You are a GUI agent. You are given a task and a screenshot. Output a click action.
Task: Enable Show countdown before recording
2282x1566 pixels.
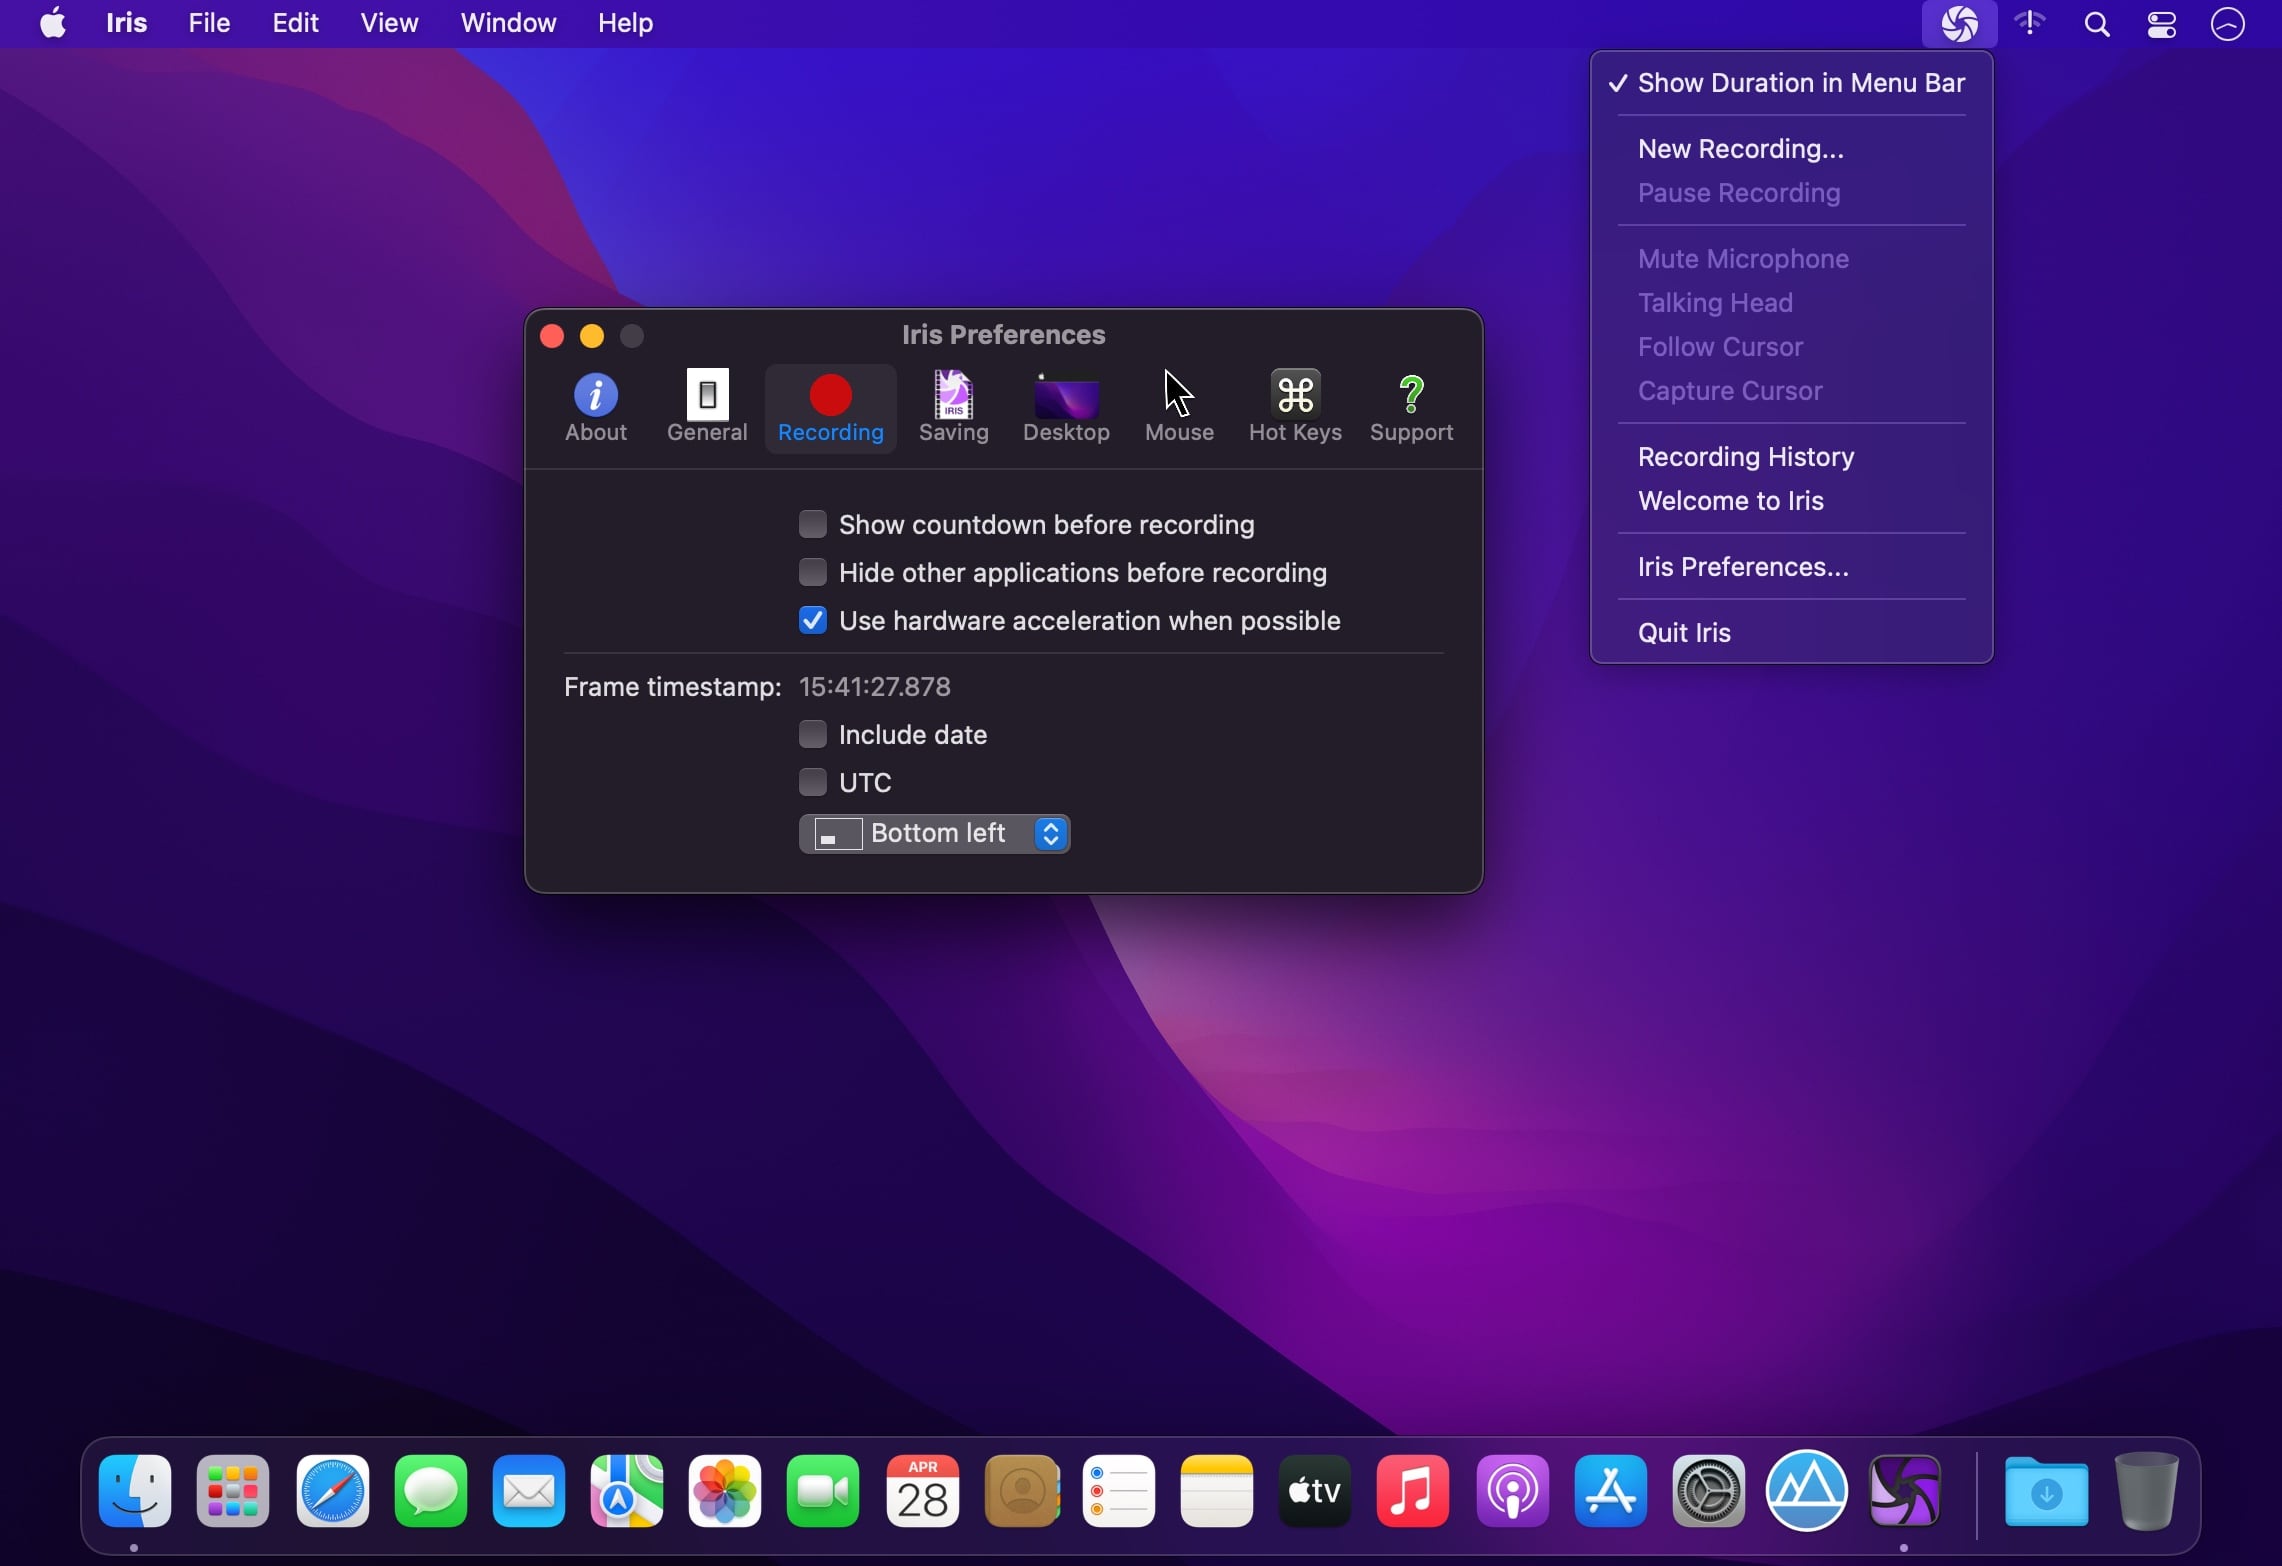pyautogui.click(x=813, y=524)
